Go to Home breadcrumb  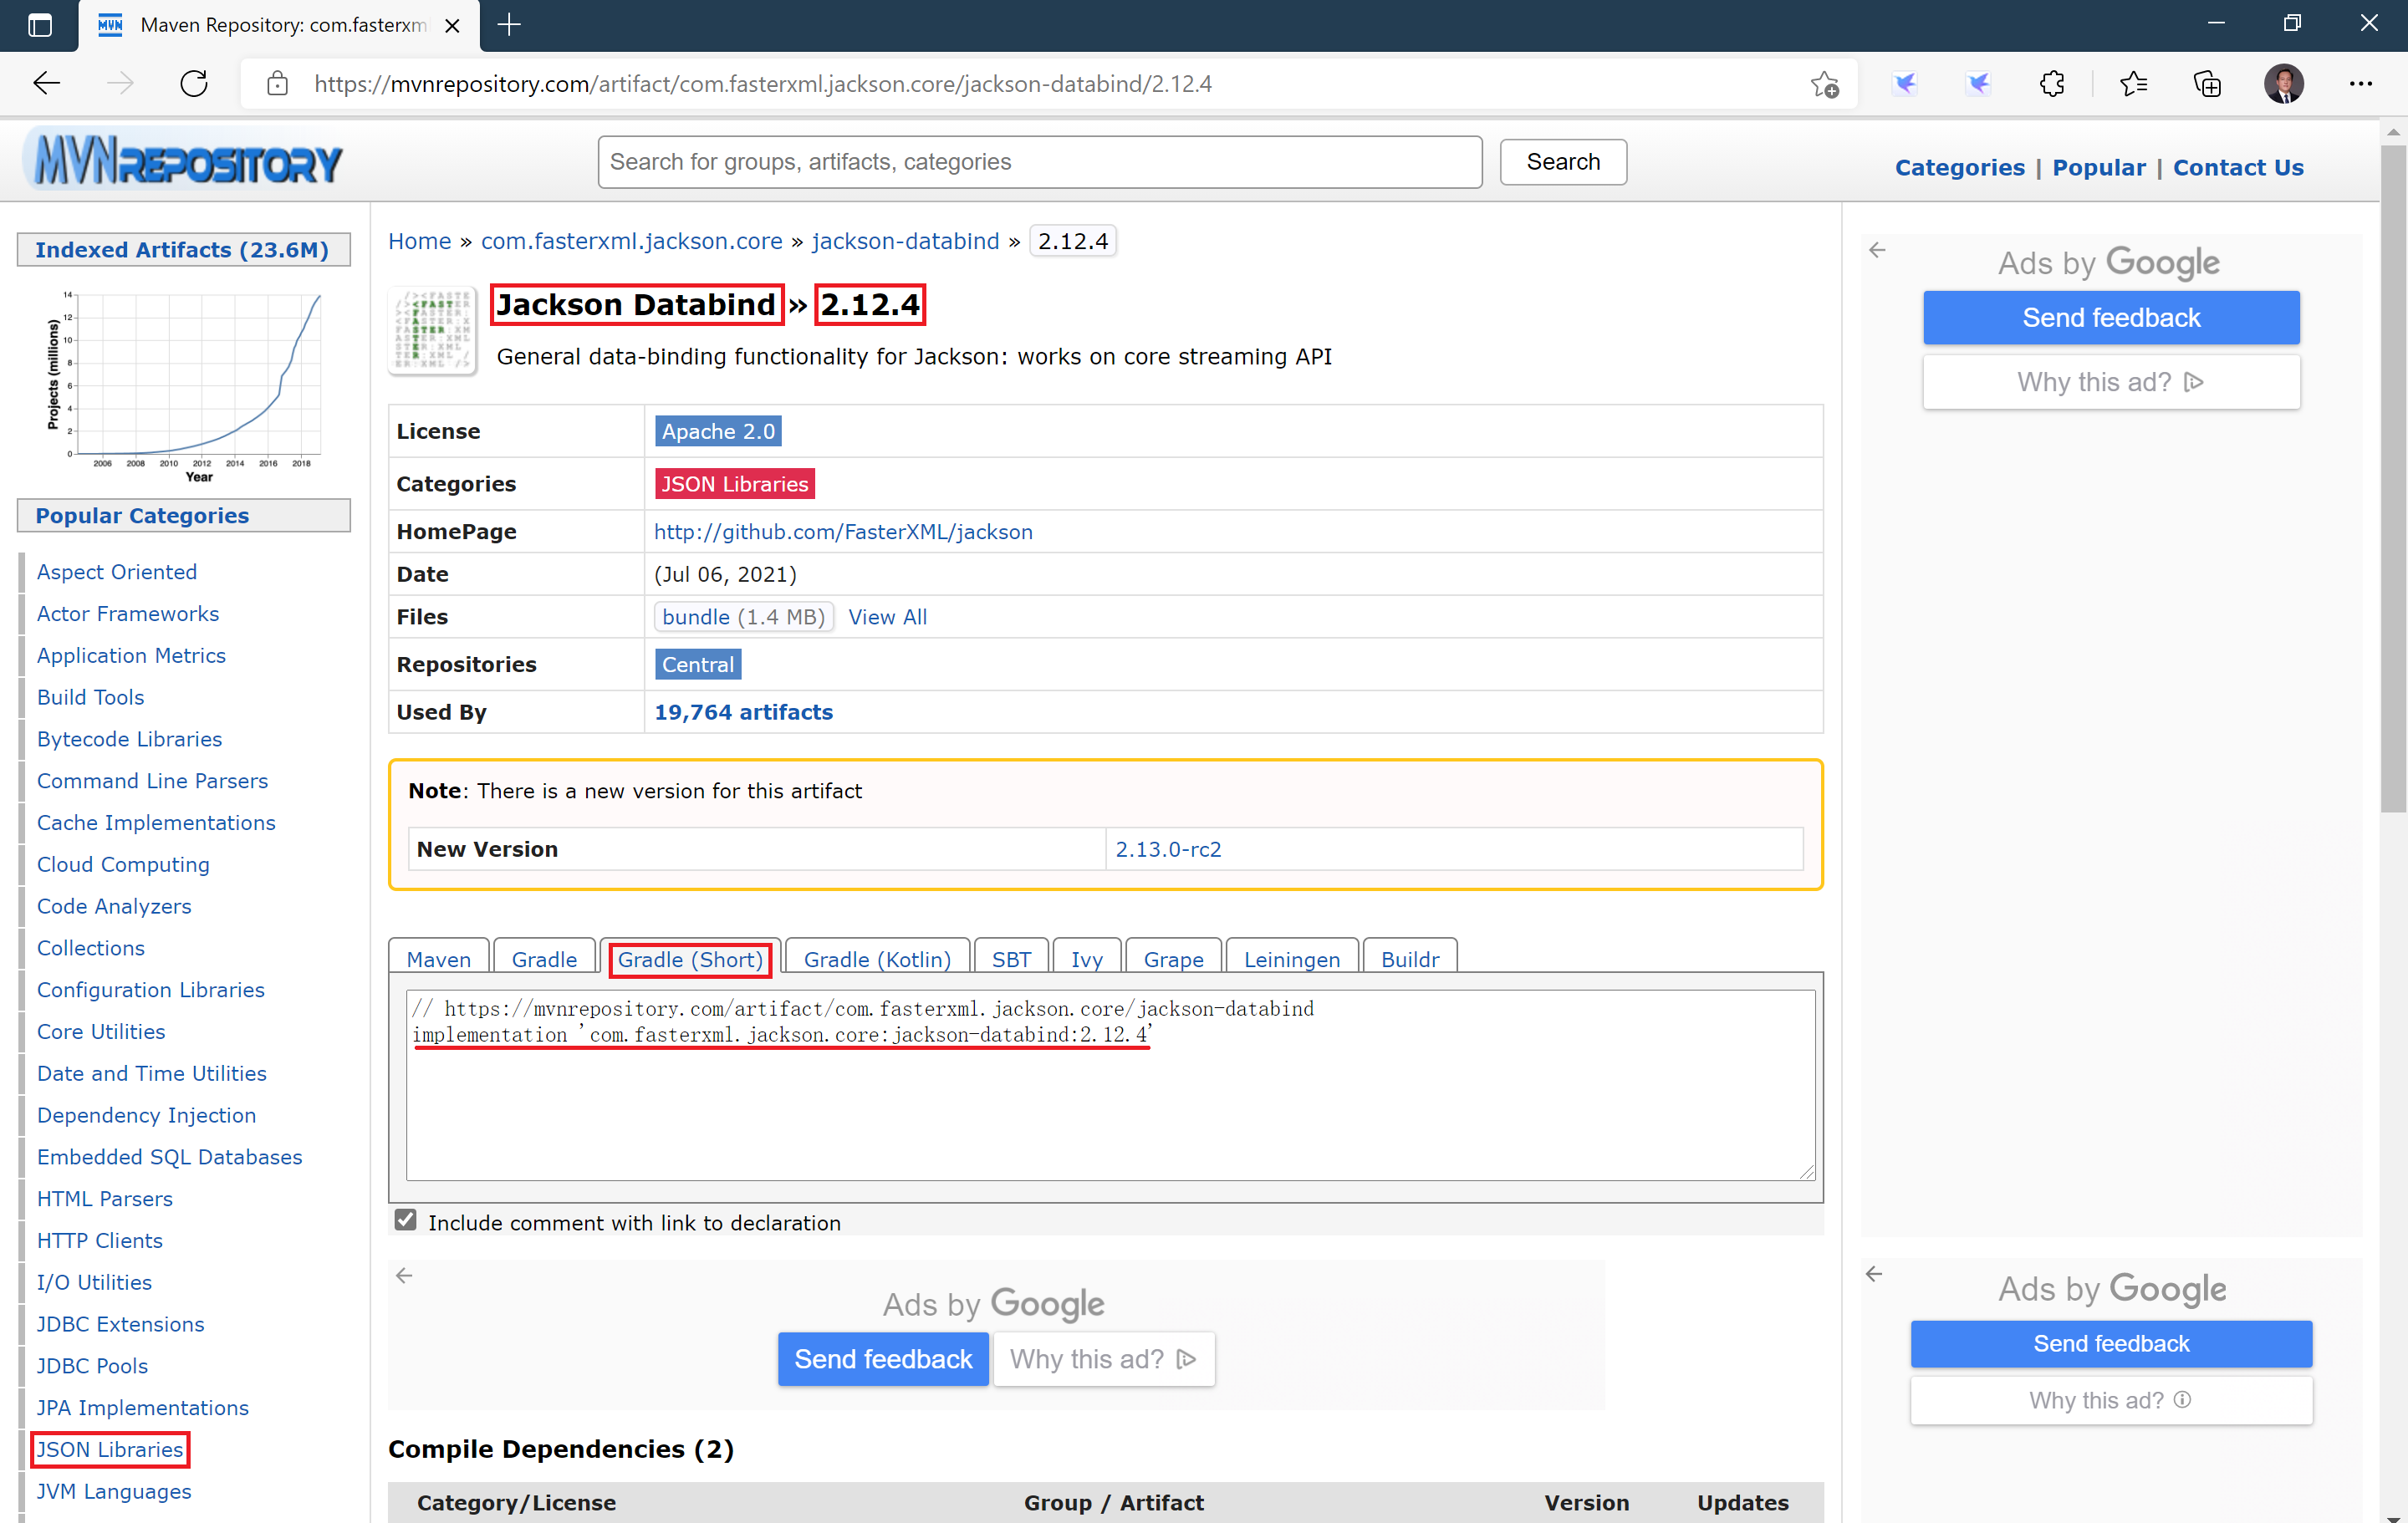[420, 240]
